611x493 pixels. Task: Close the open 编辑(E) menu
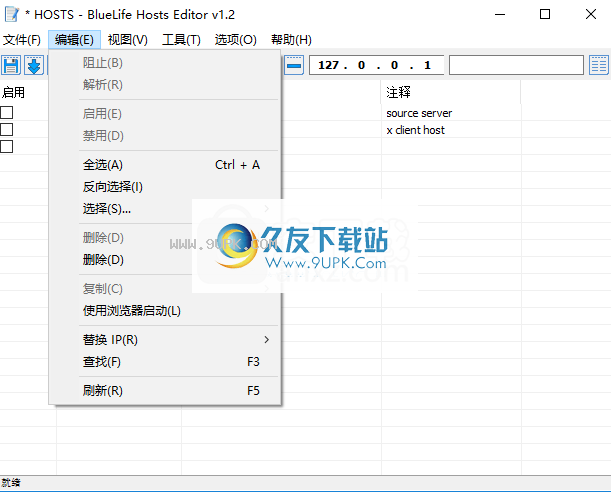tap(74, 40)
